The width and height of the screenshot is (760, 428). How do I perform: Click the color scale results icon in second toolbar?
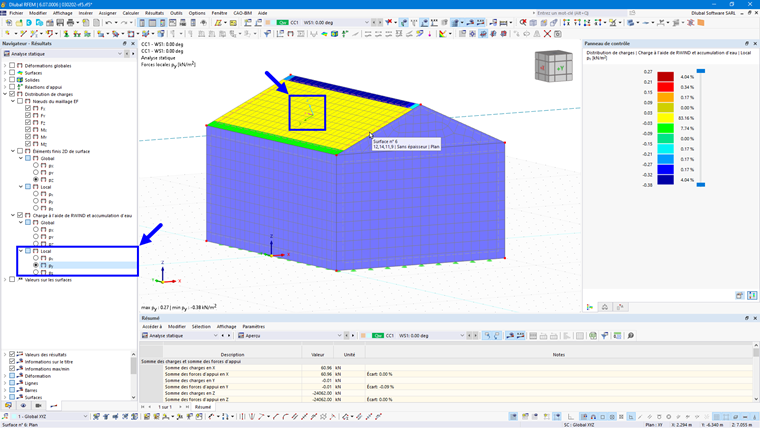click(x=443, y=34)
